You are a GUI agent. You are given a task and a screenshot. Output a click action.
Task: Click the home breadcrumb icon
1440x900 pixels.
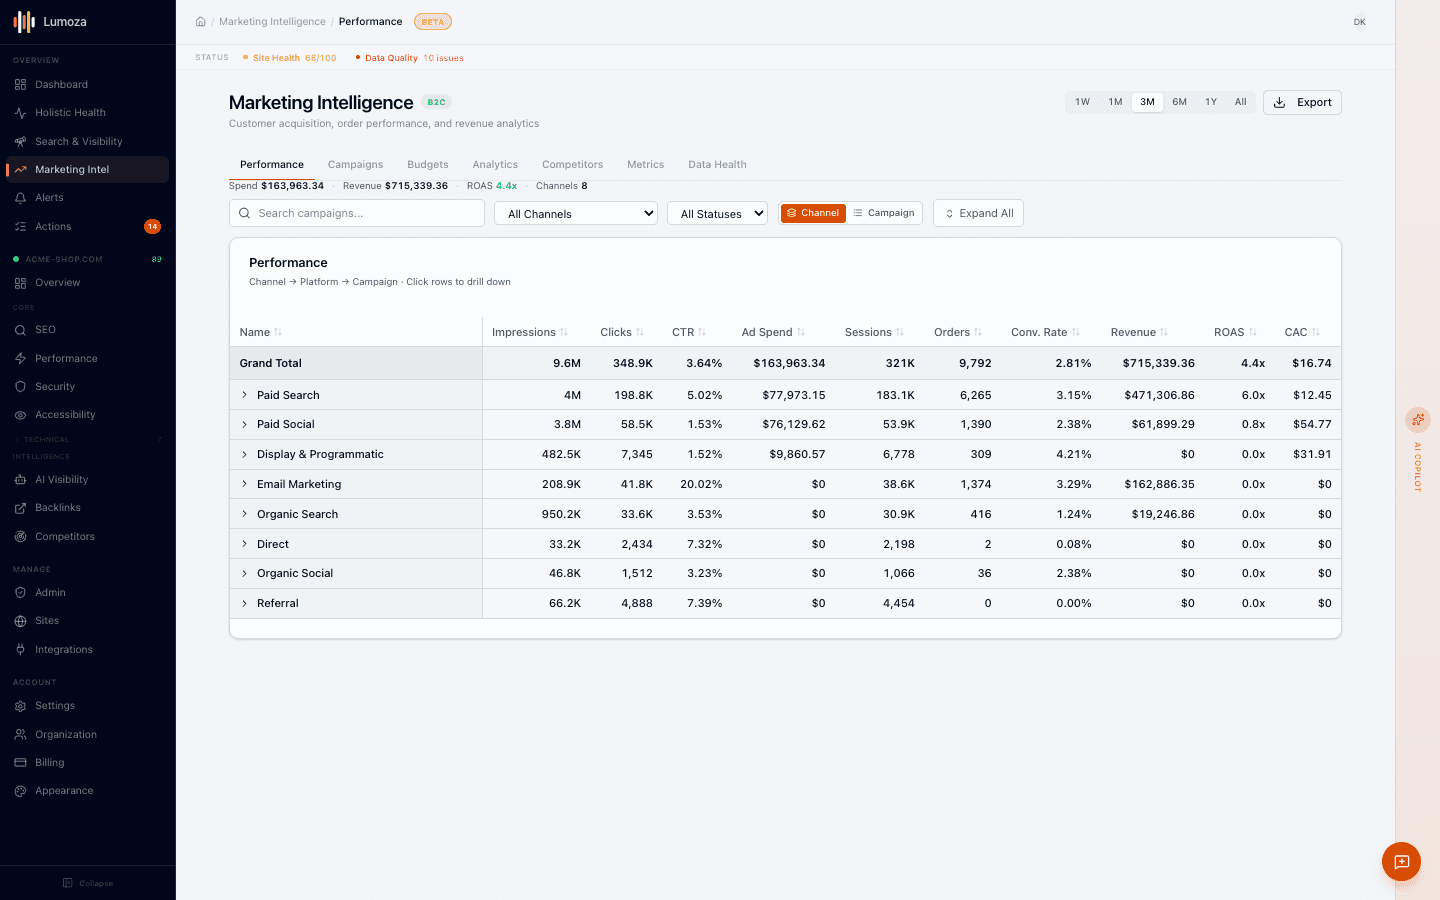[200, 21]
